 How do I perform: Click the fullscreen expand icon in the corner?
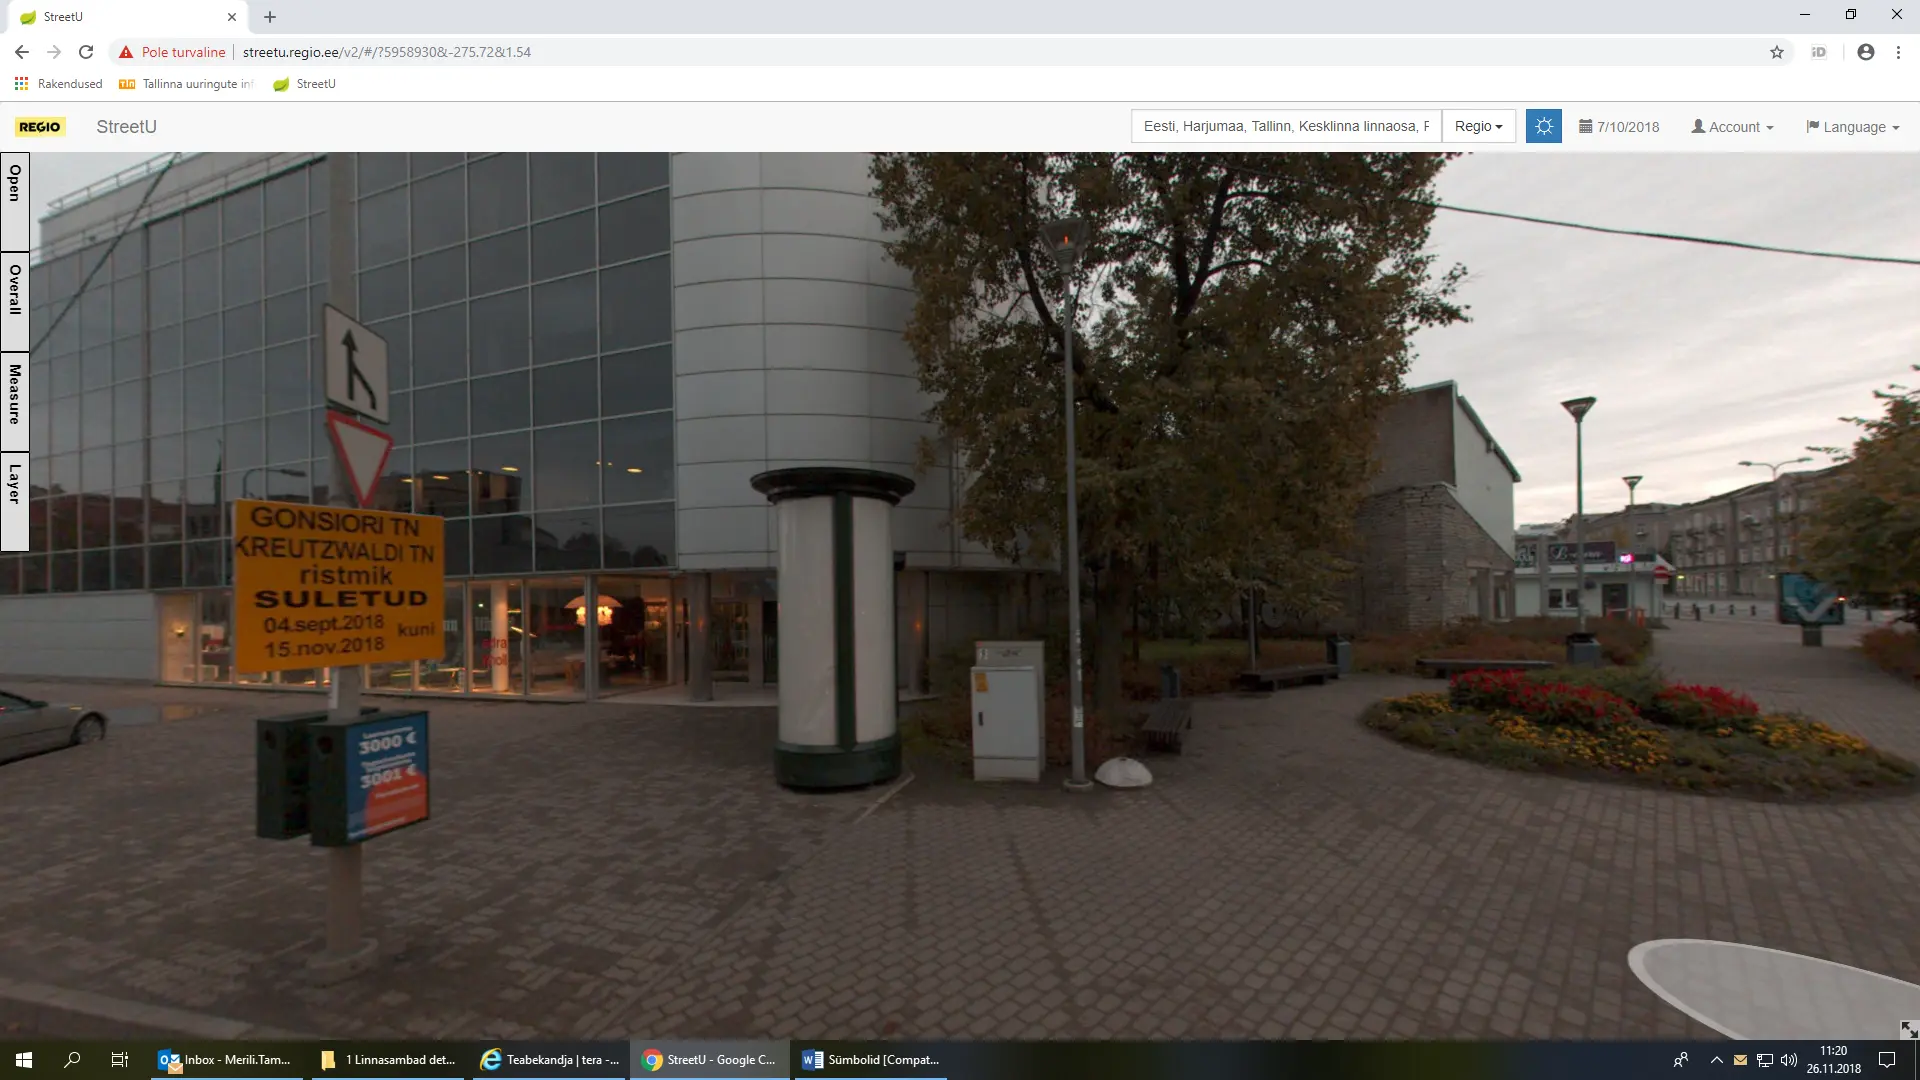pos(1908,1029)
